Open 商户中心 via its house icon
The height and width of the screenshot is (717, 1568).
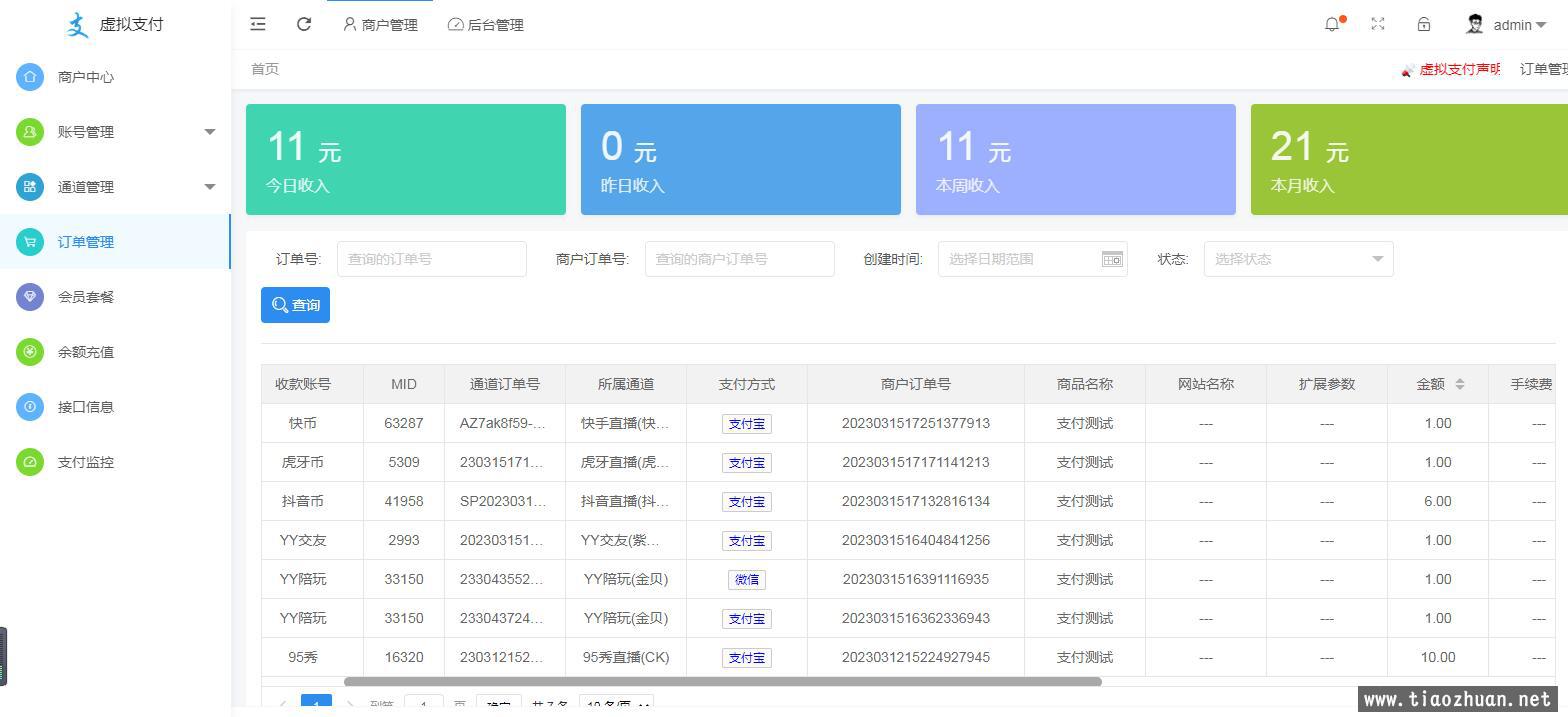coord(30,77)
